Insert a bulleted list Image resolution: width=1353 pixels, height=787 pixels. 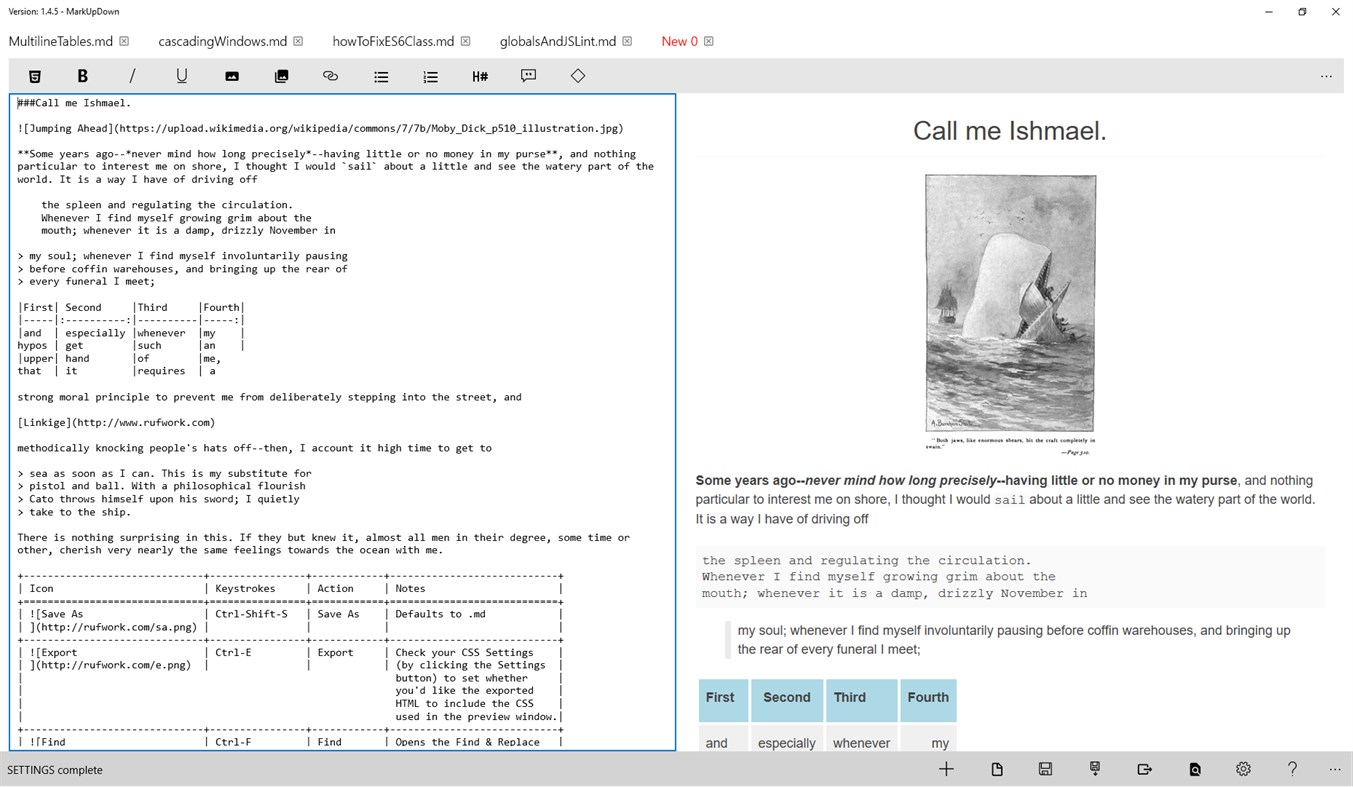click(381, 75)
